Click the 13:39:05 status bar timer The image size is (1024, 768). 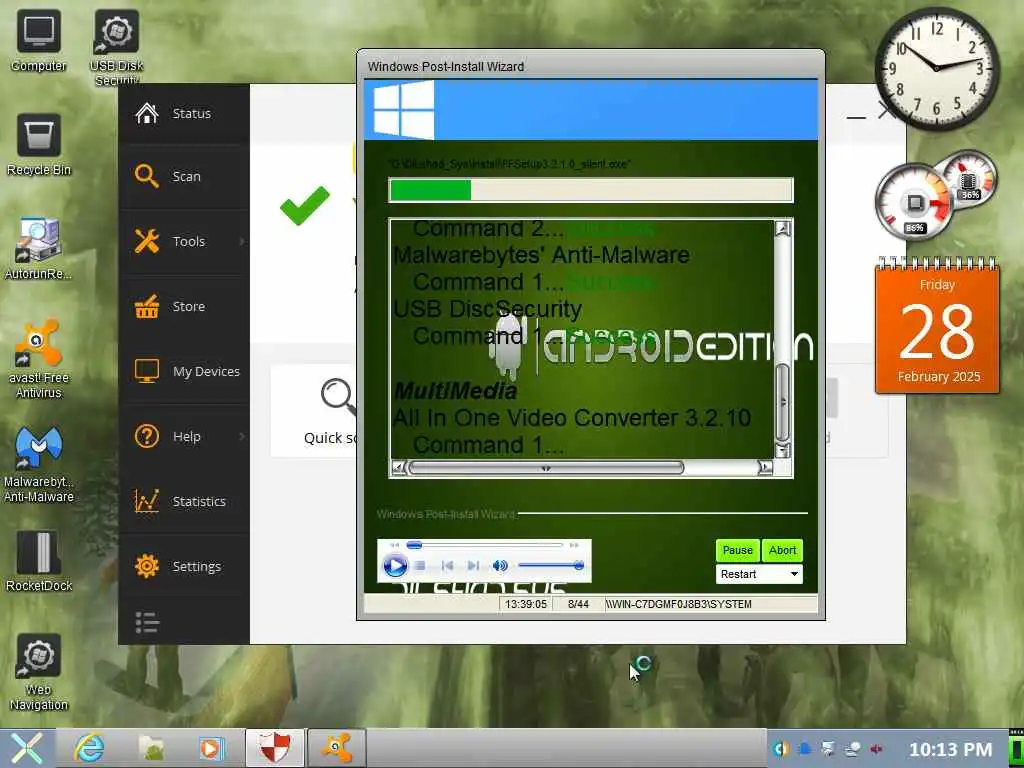tap(526, 604)
